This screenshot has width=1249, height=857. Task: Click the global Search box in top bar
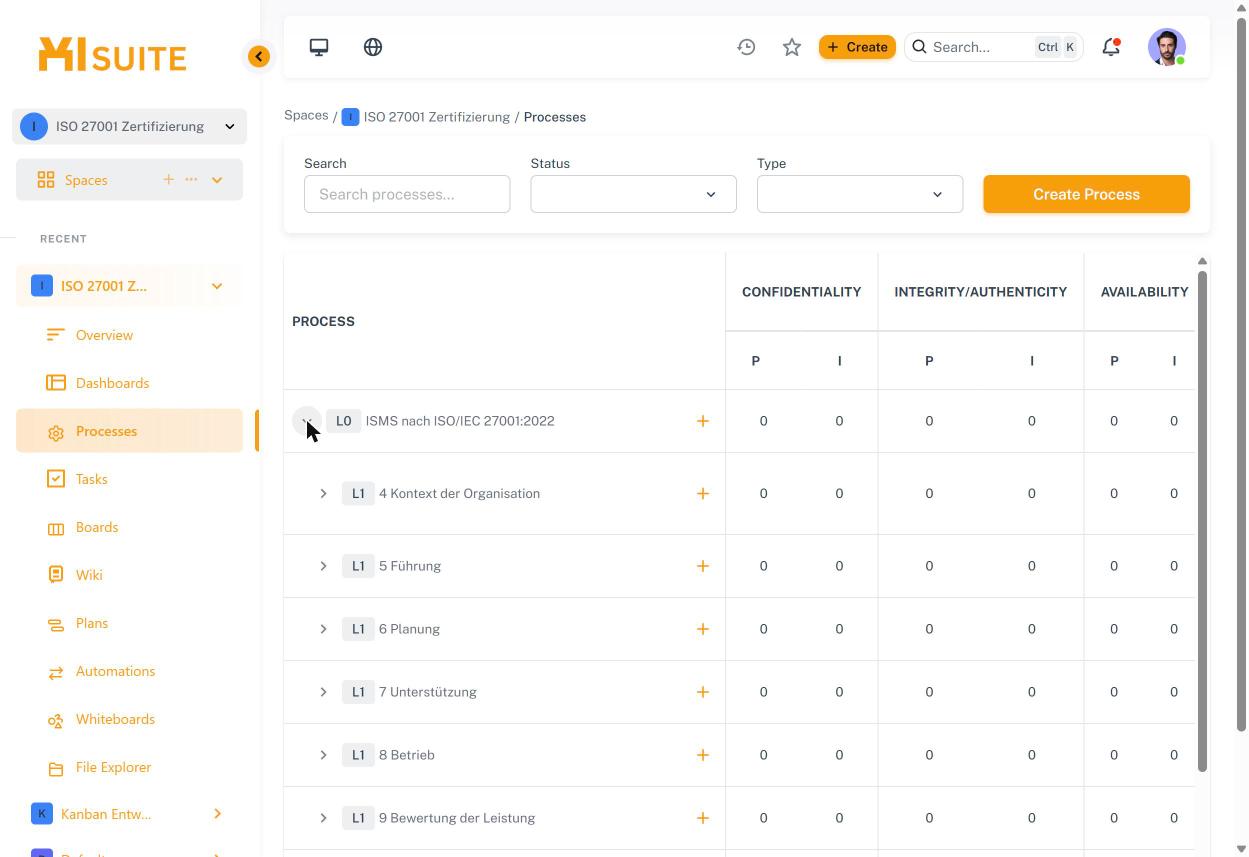[994, 47]
